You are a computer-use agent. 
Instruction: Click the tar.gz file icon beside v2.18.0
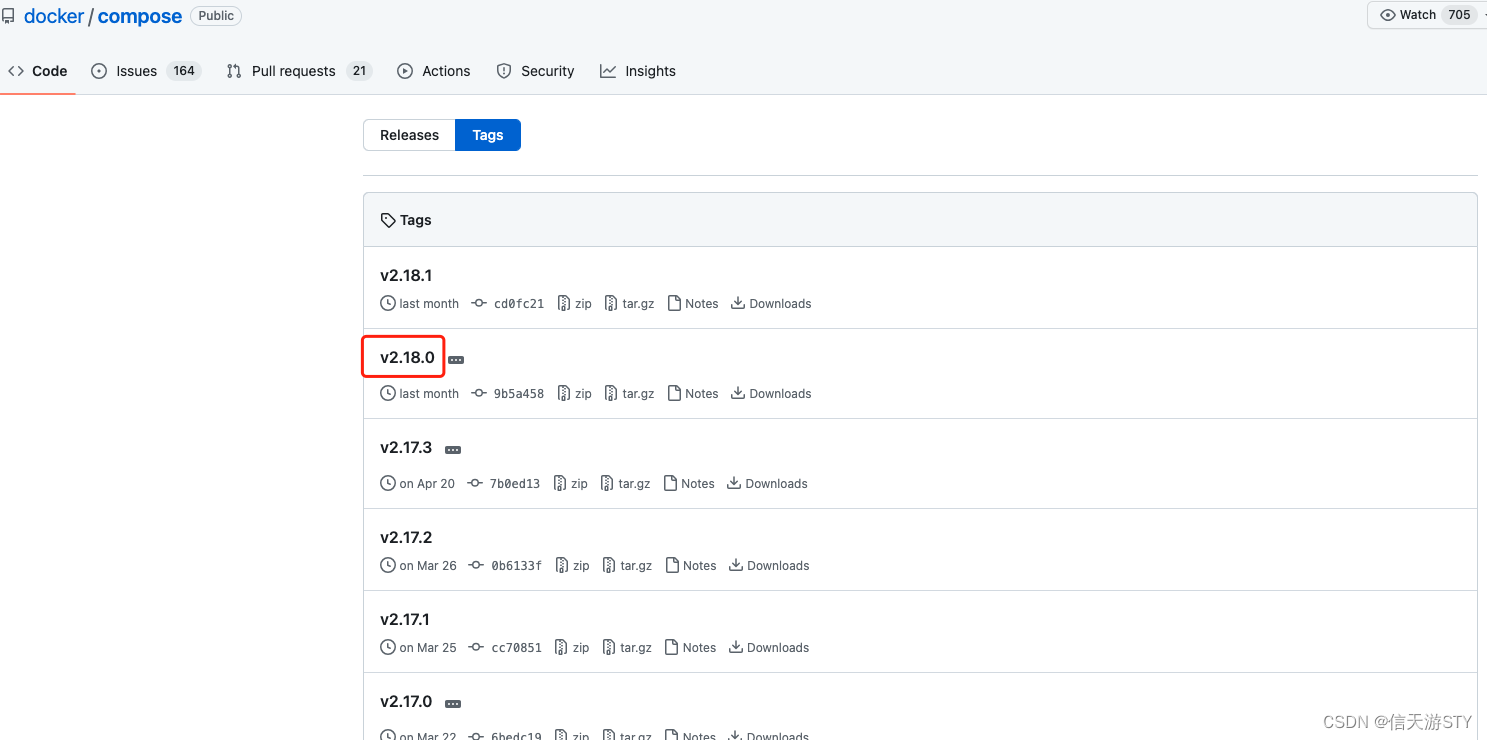[x=610, y=393]
